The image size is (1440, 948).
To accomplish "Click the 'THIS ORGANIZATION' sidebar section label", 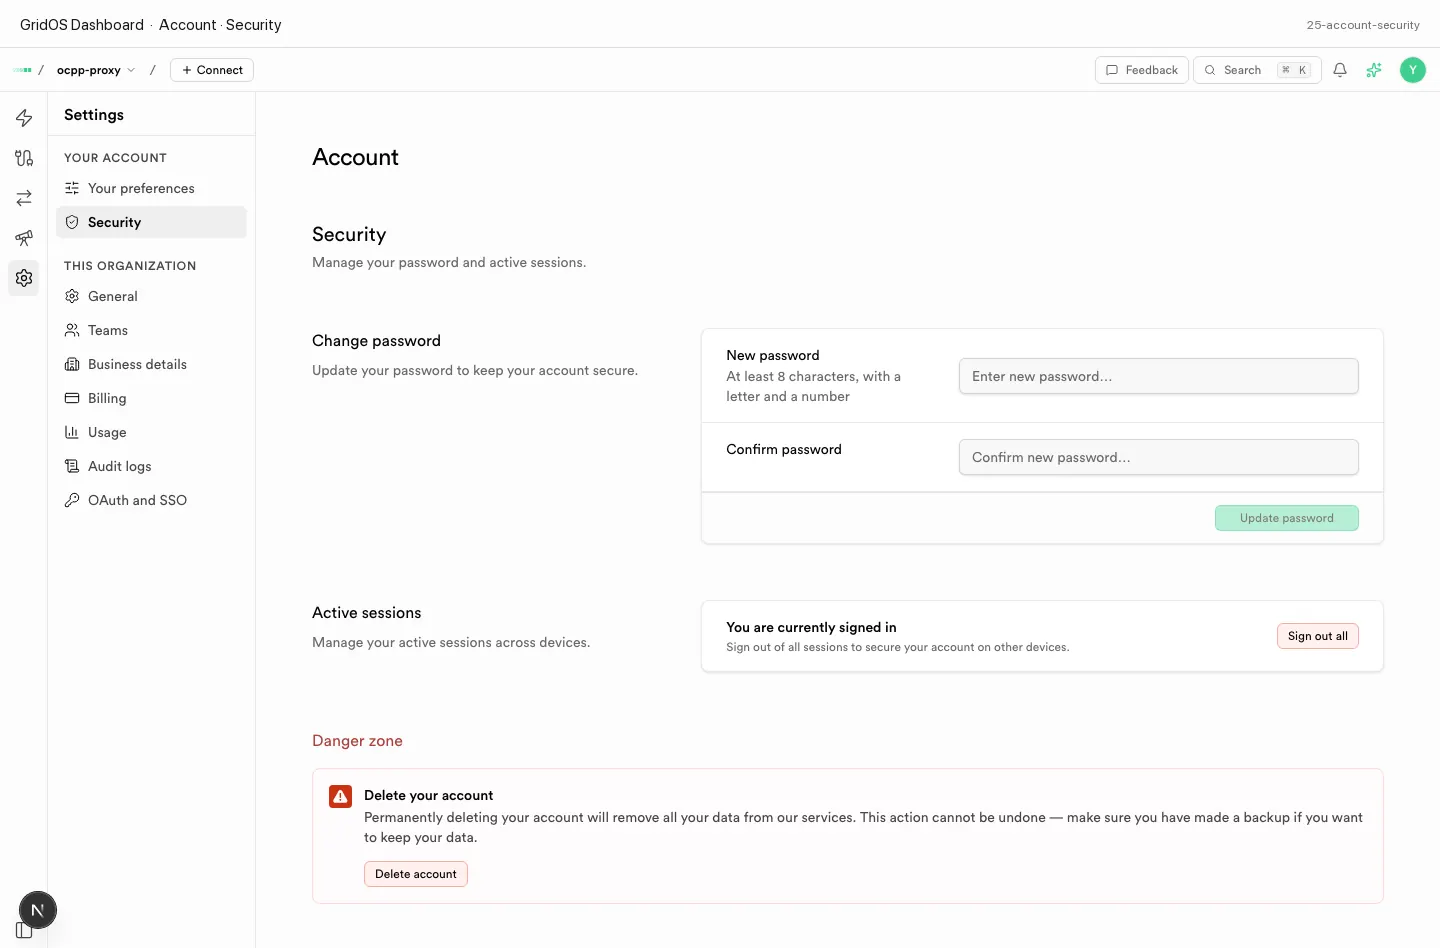I will tap(130, 266).
